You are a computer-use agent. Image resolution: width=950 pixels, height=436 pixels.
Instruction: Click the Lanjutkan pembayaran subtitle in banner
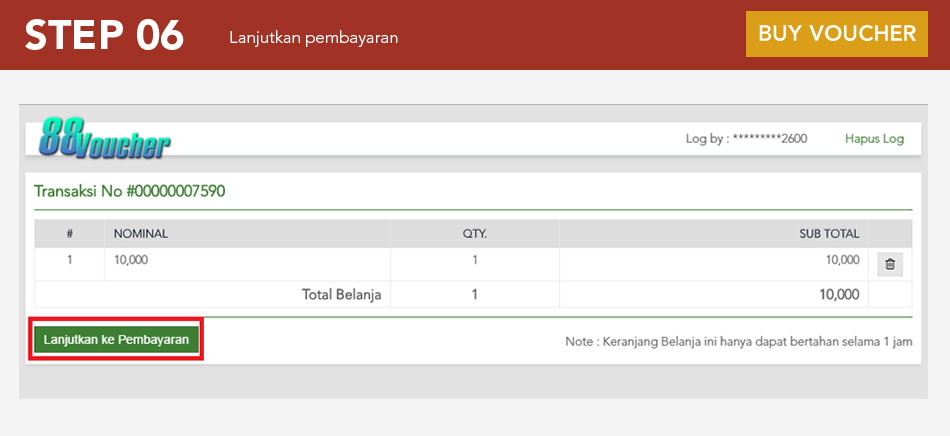313,38
